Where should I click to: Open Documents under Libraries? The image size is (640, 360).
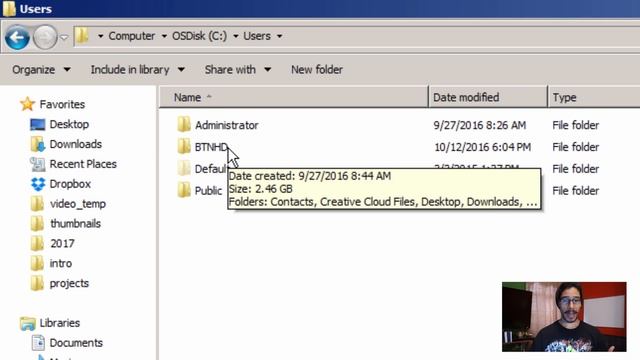pos(76,343)
